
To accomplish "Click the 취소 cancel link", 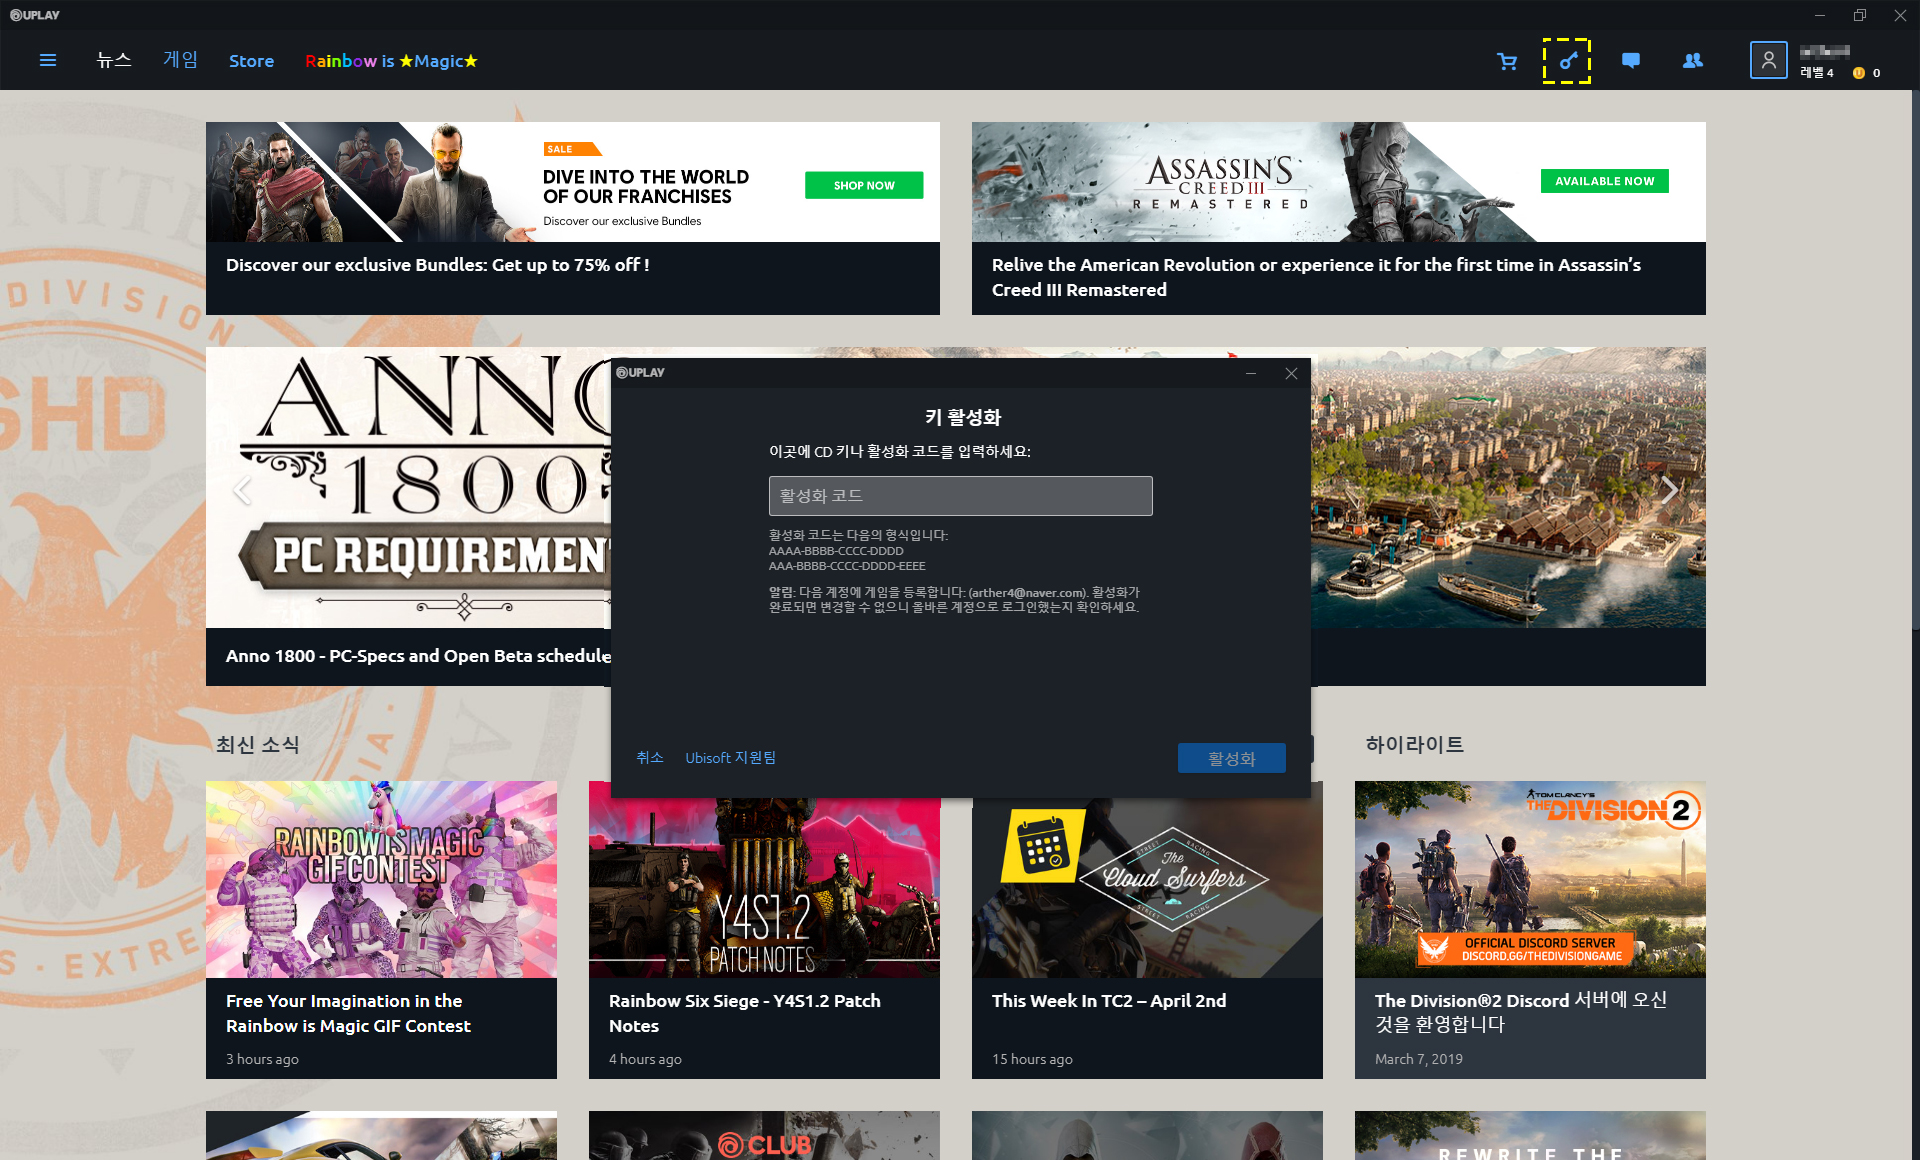I will point(649,758).
